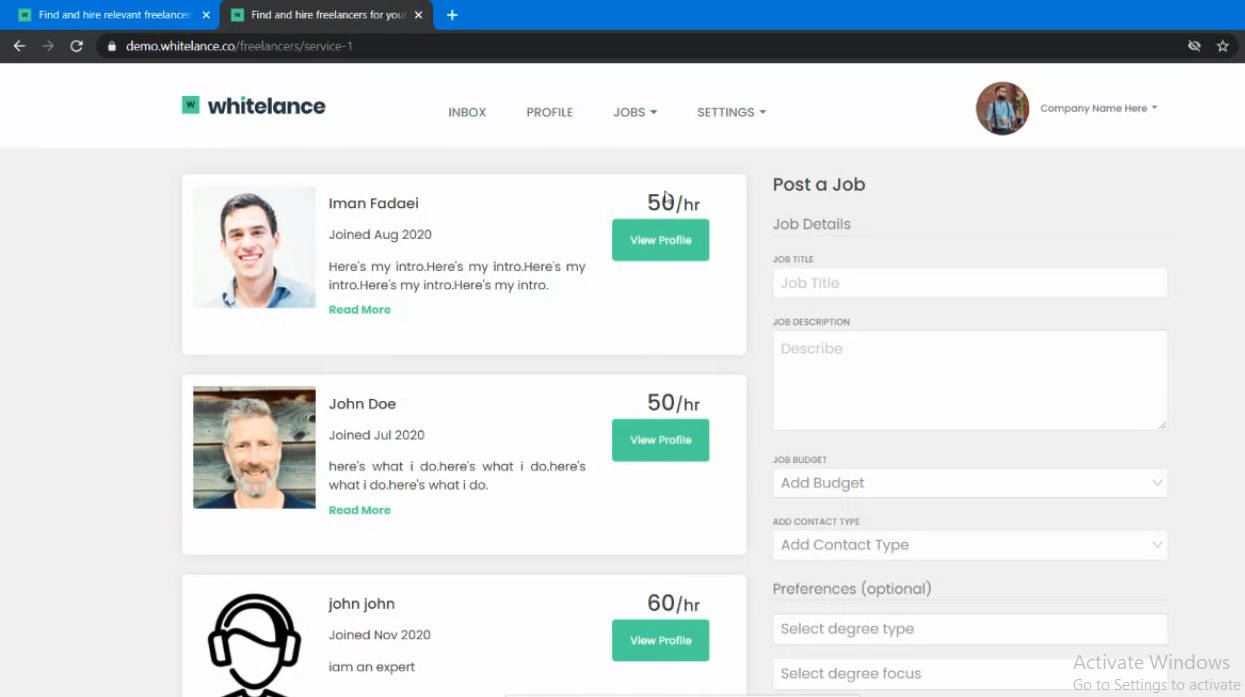Click the Select degree focus field
1245x697 pixels.
point(970,673)
